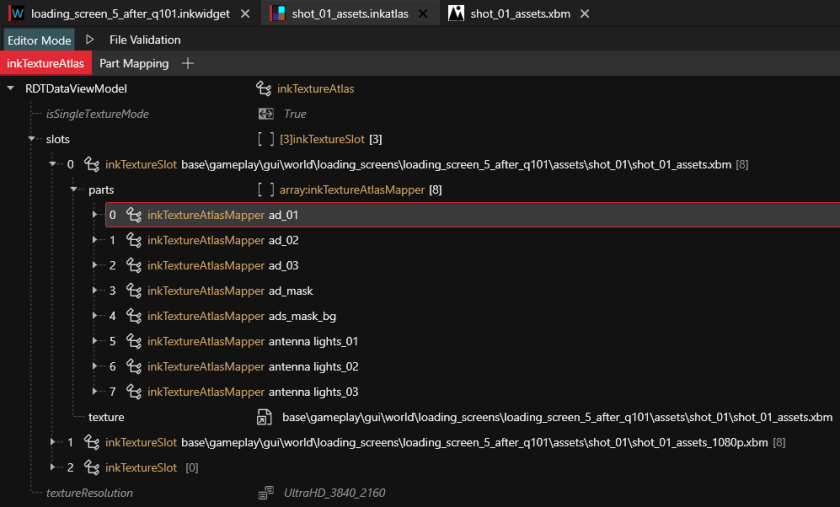Select the inkTextureAtlas value label
Image resolution: width=840 pixels, height=507 pixels.
316,88
